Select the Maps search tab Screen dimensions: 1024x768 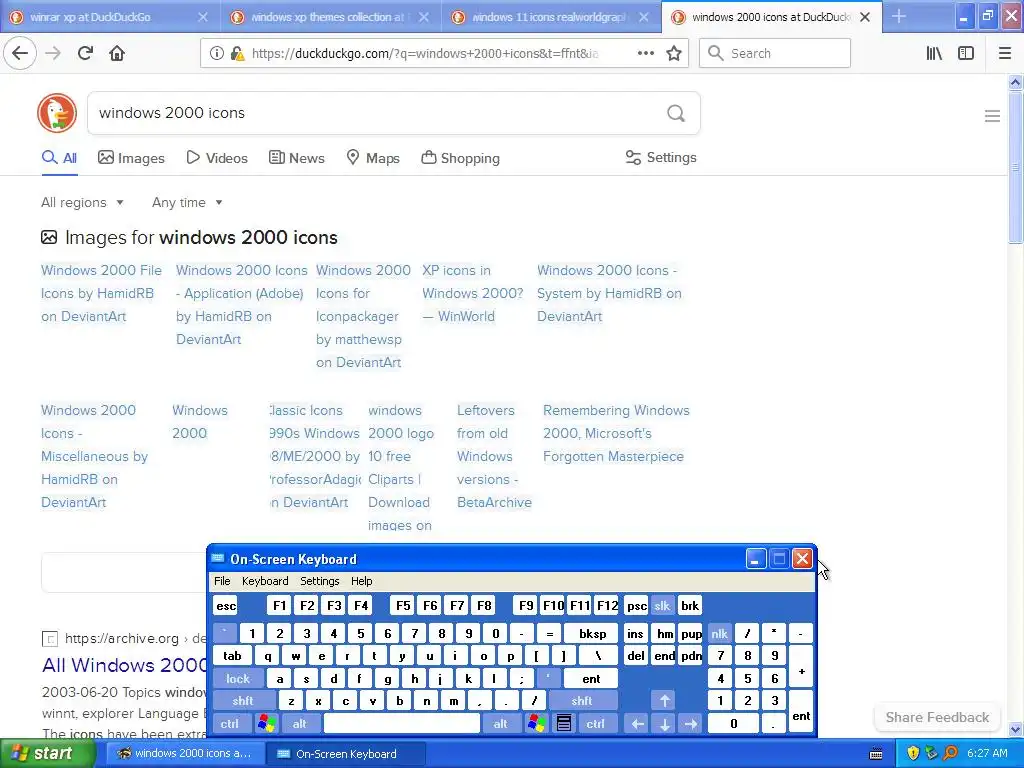coord(373,158)
